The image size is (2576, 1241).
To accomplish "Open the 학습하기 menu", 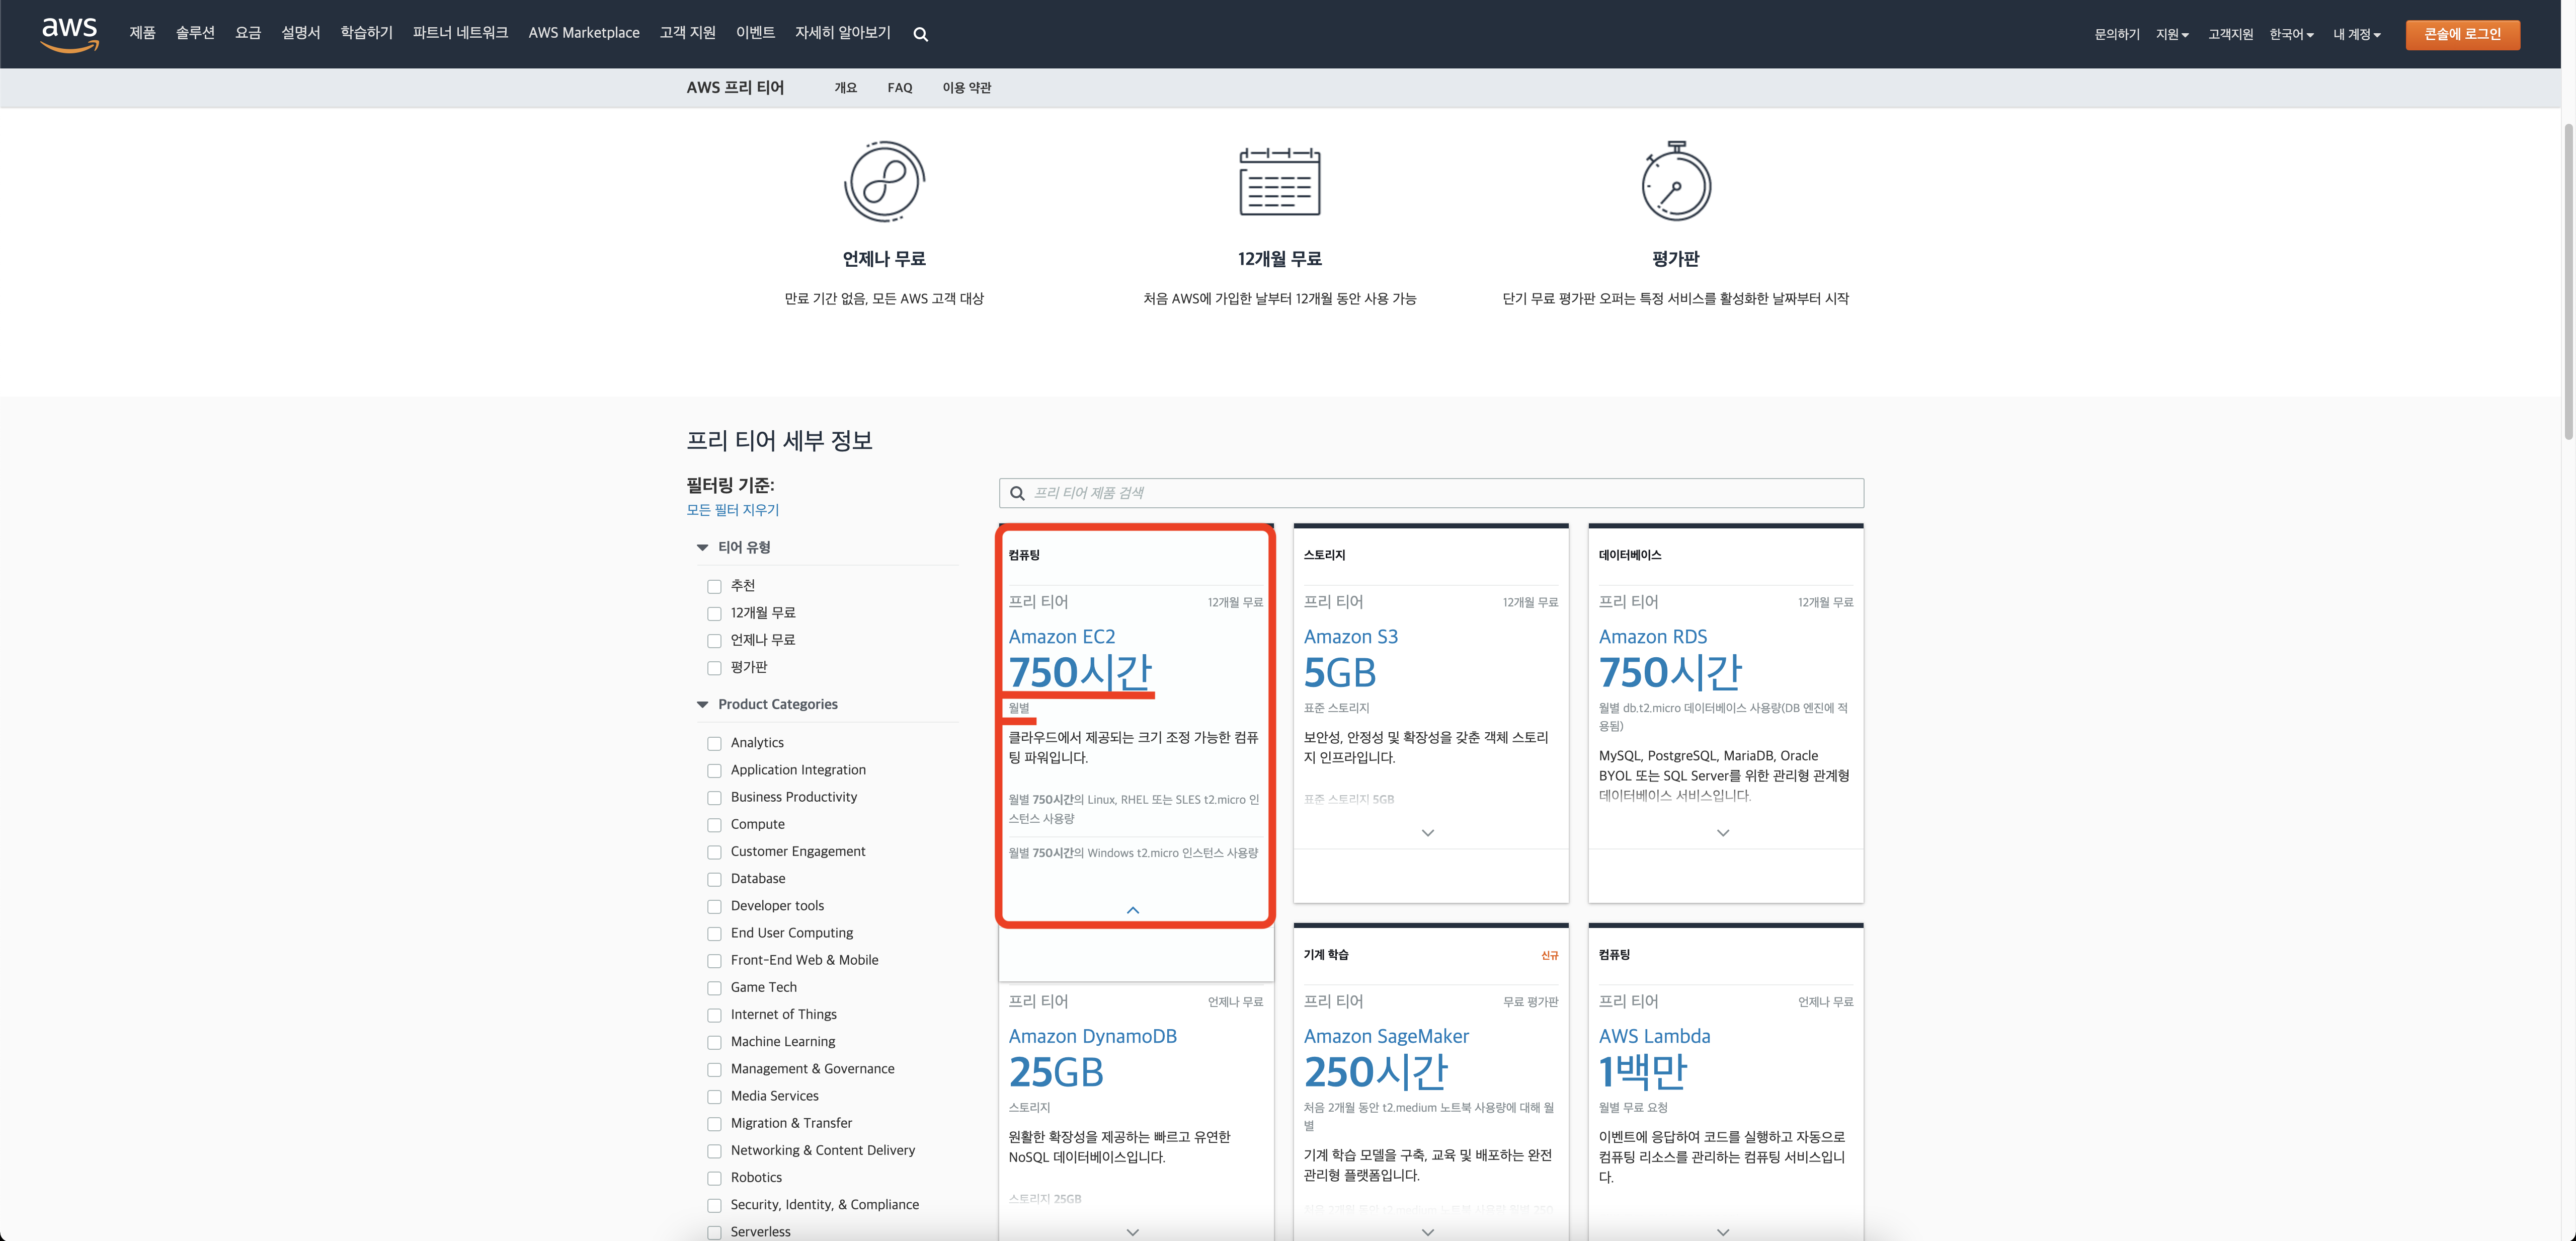I will coord(366,33).
